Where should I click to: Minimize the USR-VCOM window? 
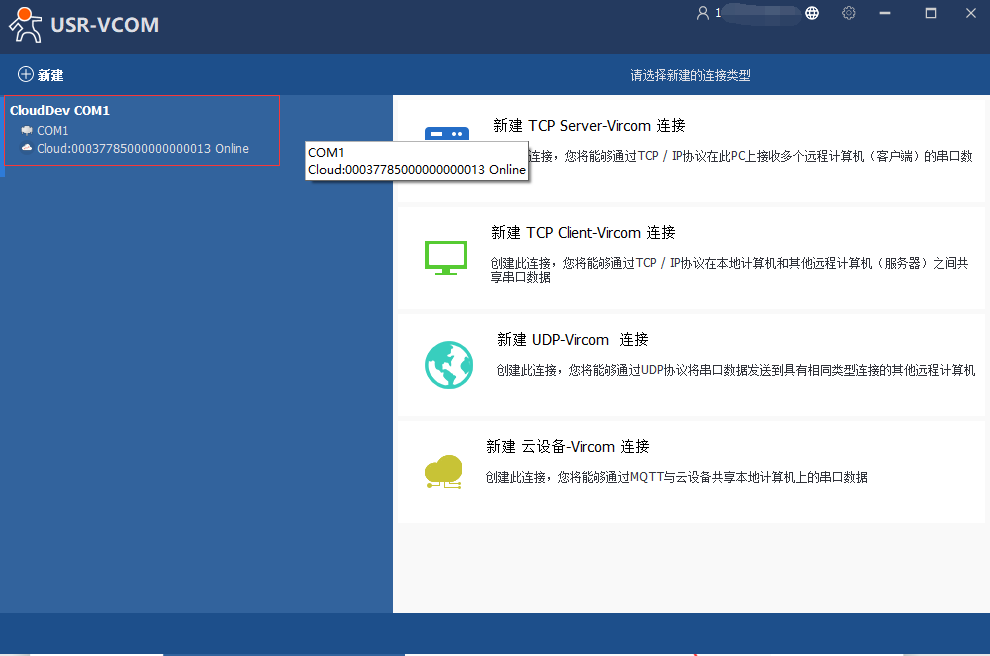point(885,13)
